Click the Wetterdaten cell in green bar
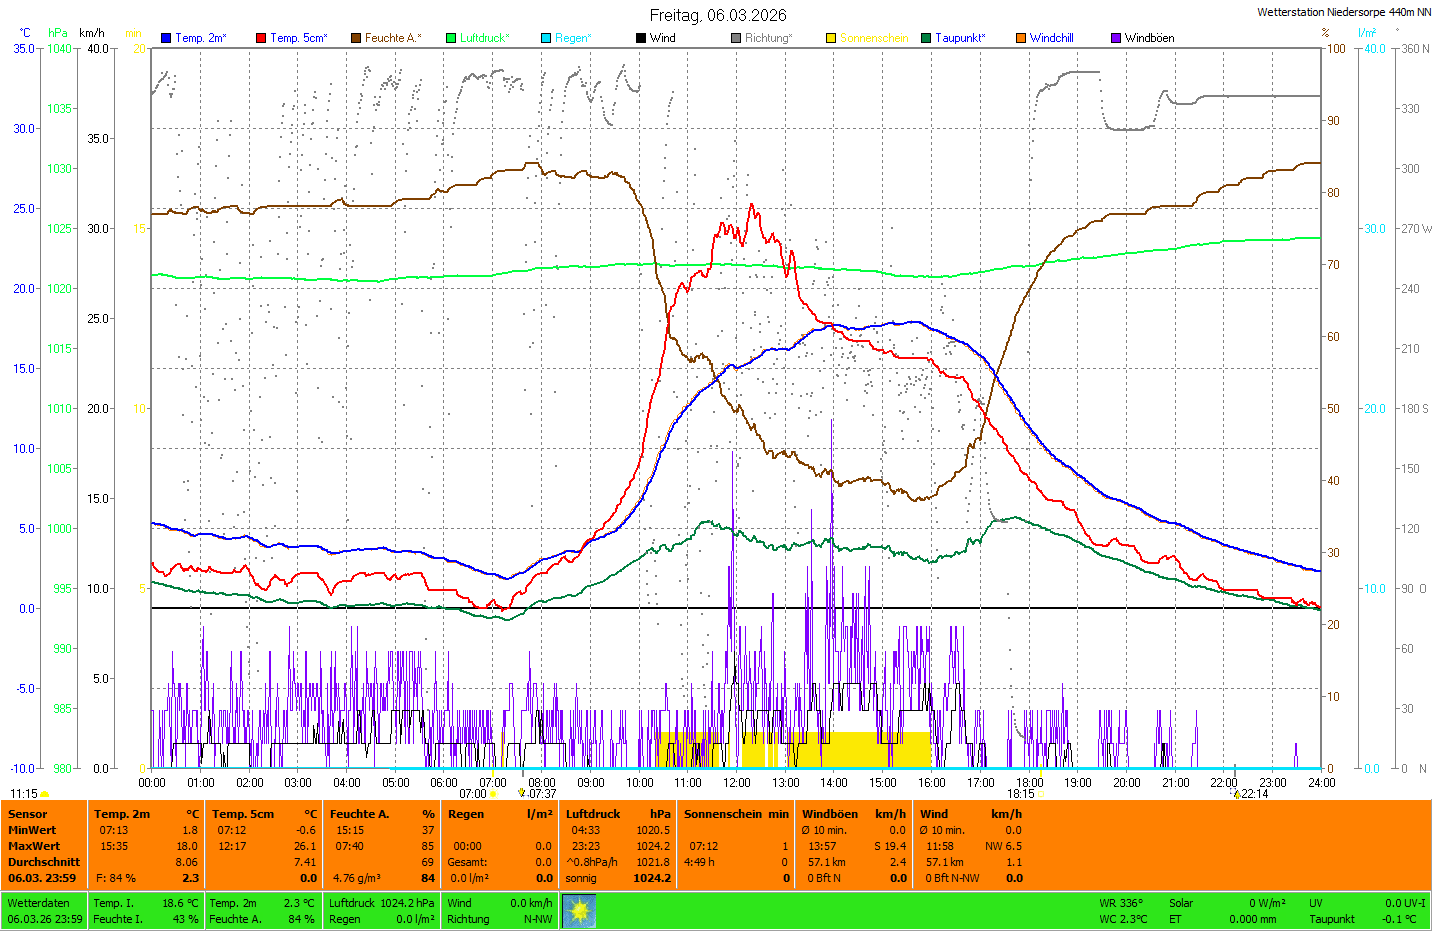1432x931 pixels. point(38,903)
